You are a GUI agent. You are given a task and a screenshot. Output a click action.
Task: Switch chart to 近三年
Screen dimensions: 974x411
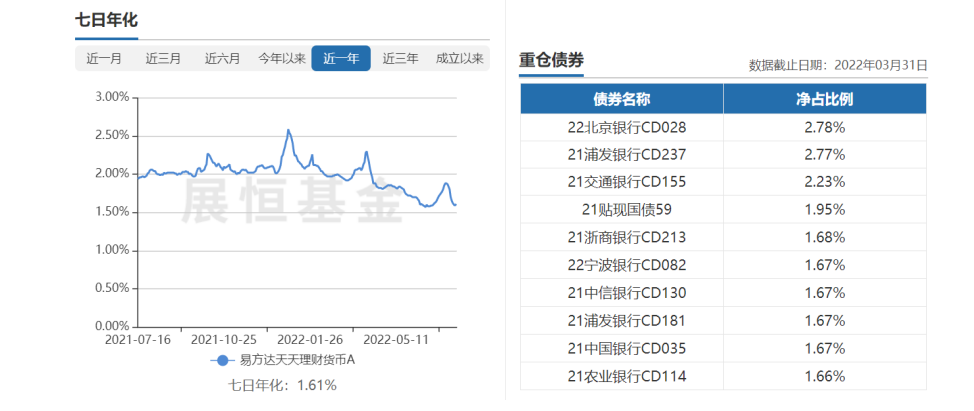click(x=400, y=58)
